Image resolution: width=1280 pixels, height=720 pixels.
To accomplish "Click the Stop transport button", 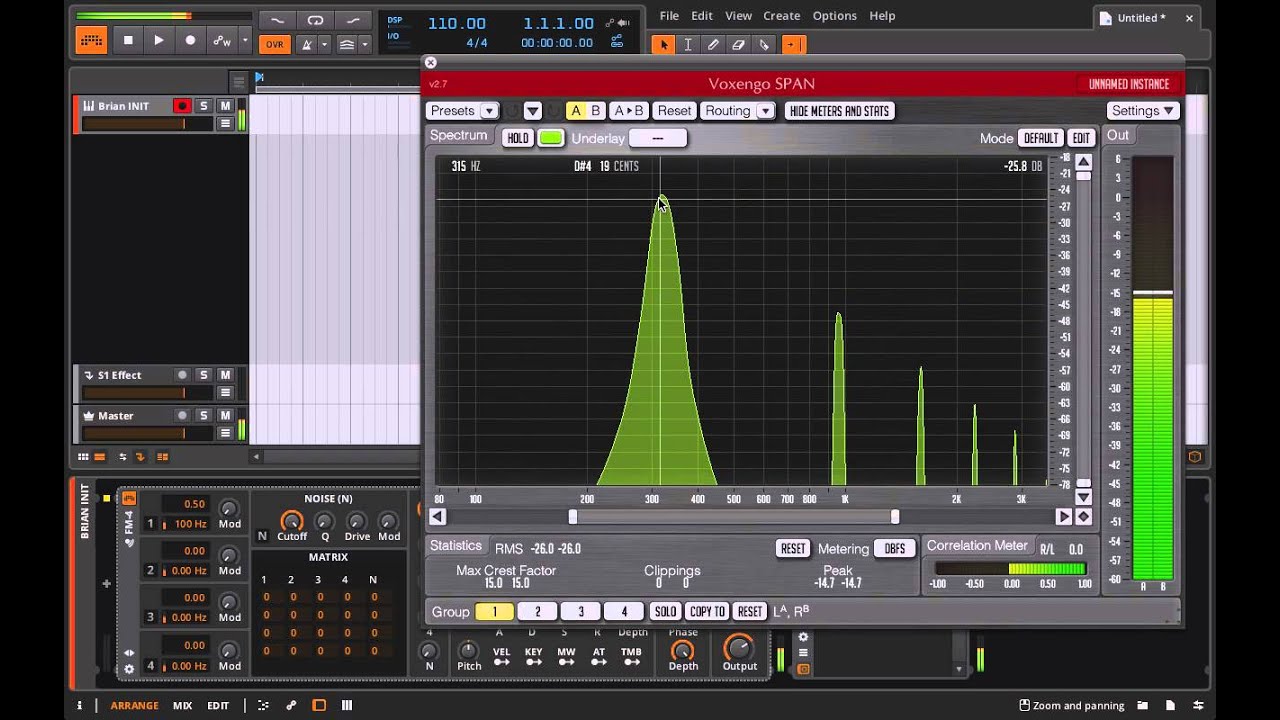I will coord(127,40).
